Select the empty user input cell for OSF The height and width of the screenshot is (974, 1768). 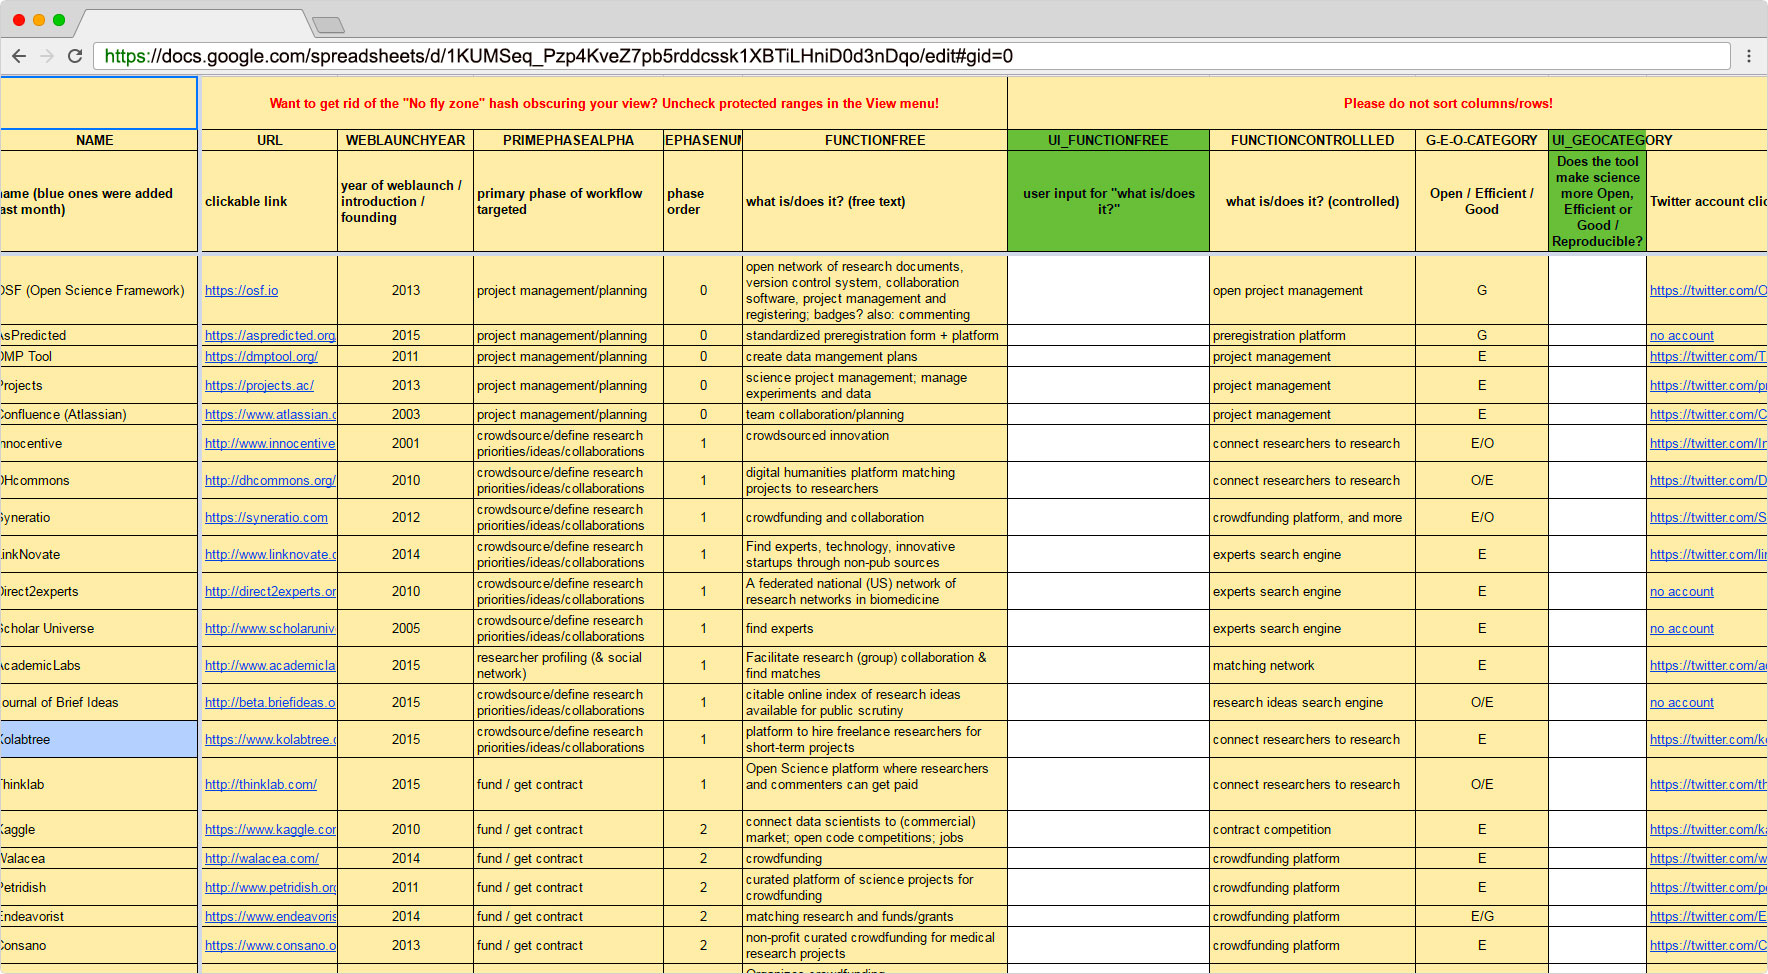(x=1108, y=291)
